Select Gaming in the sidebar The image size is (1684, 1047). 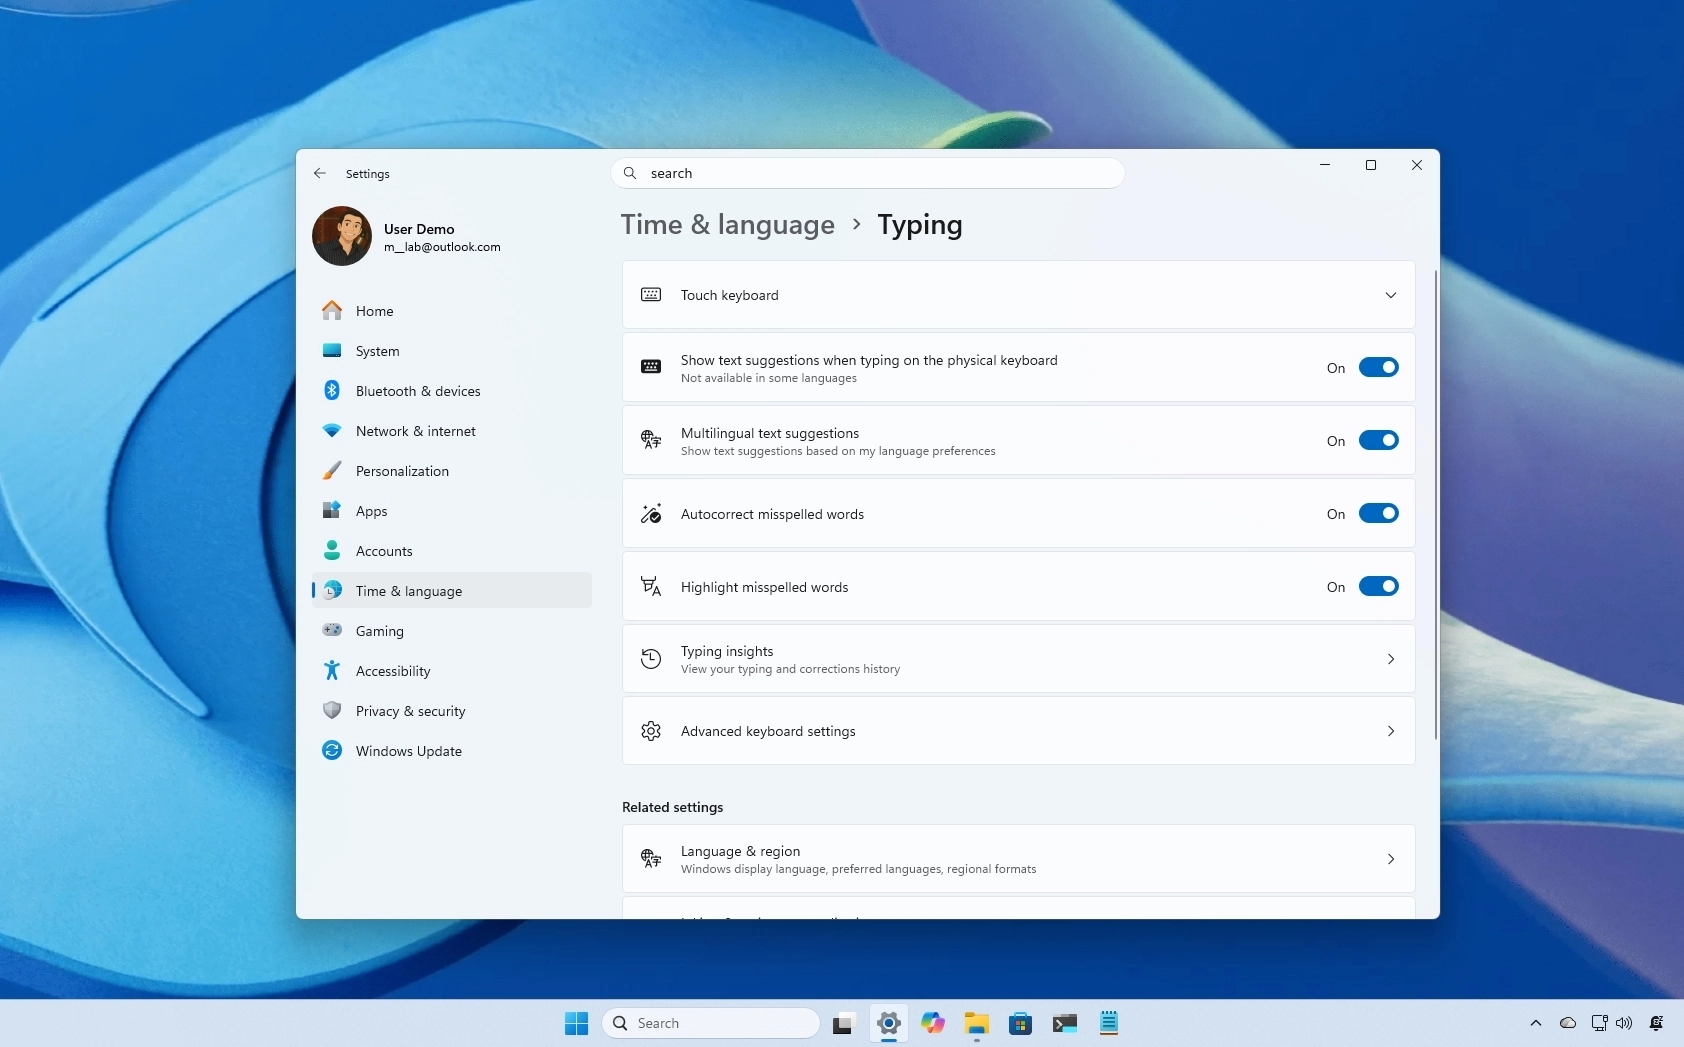pyautogui.click(x=380, y=631)
